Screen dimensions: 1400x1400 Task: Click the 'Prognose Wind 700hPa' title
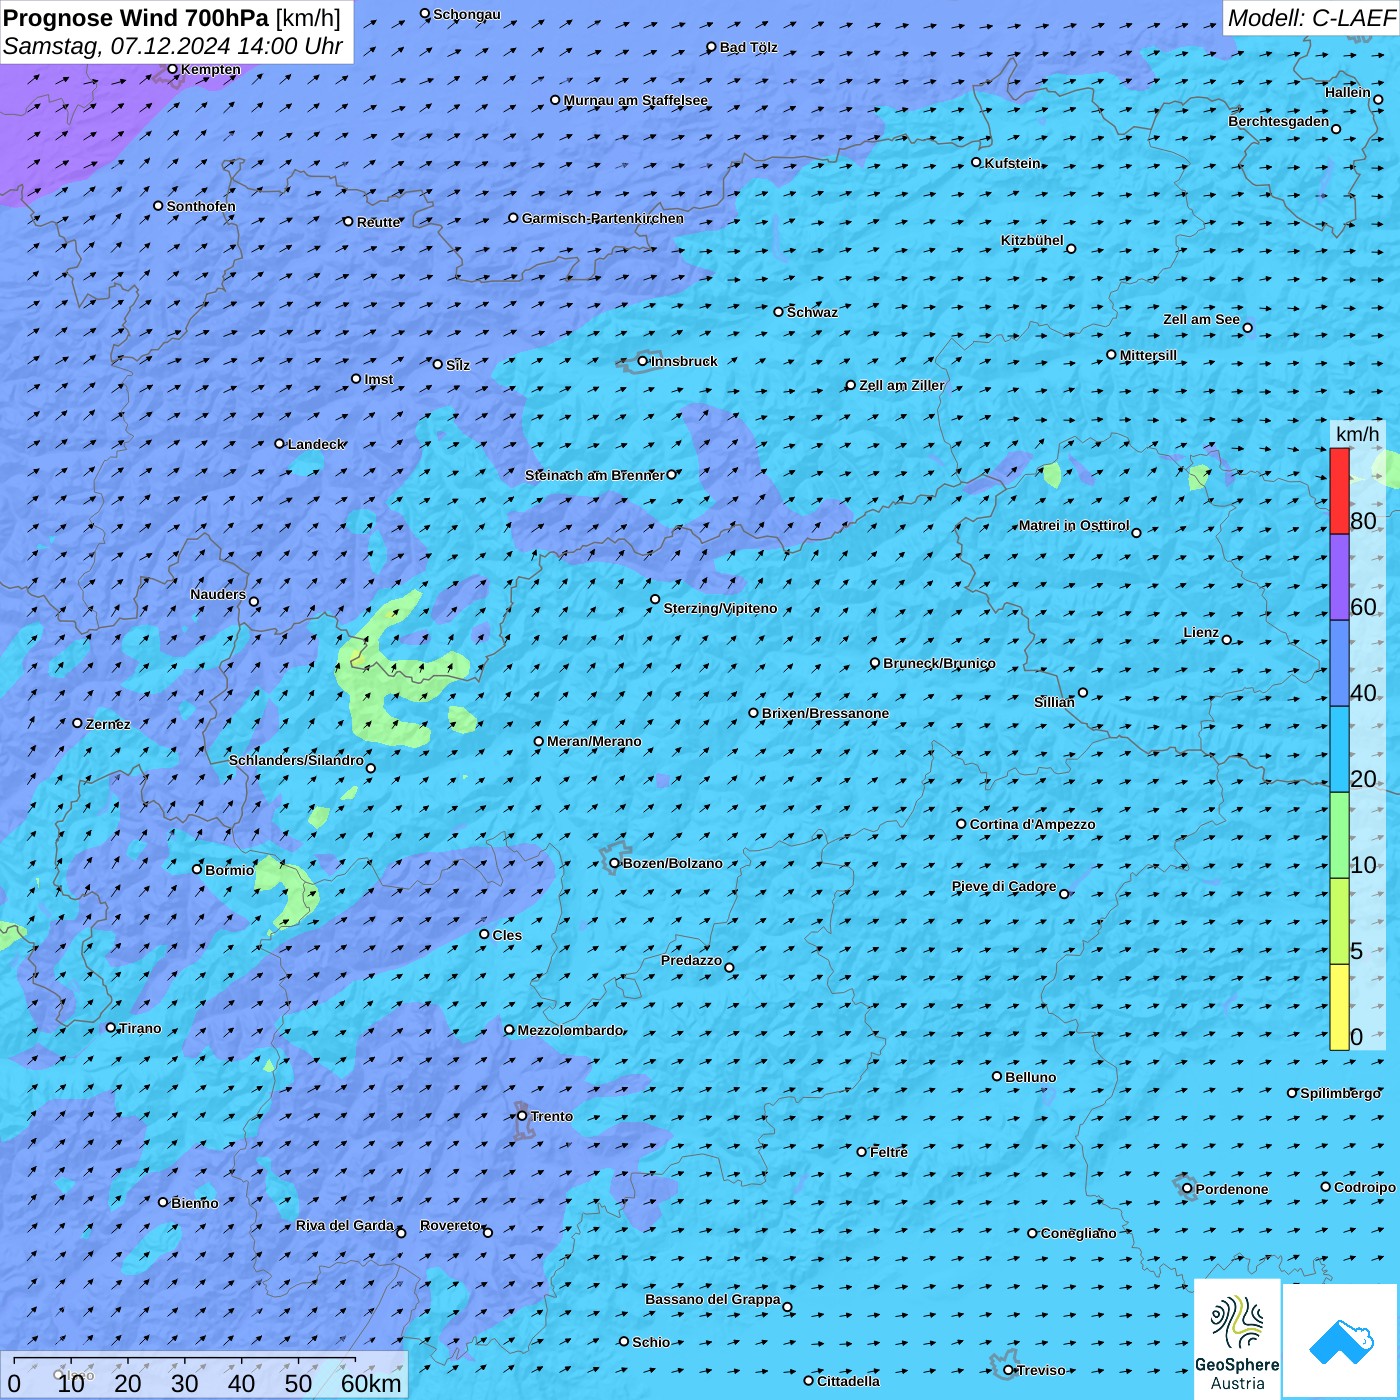[x=136, y=18]
